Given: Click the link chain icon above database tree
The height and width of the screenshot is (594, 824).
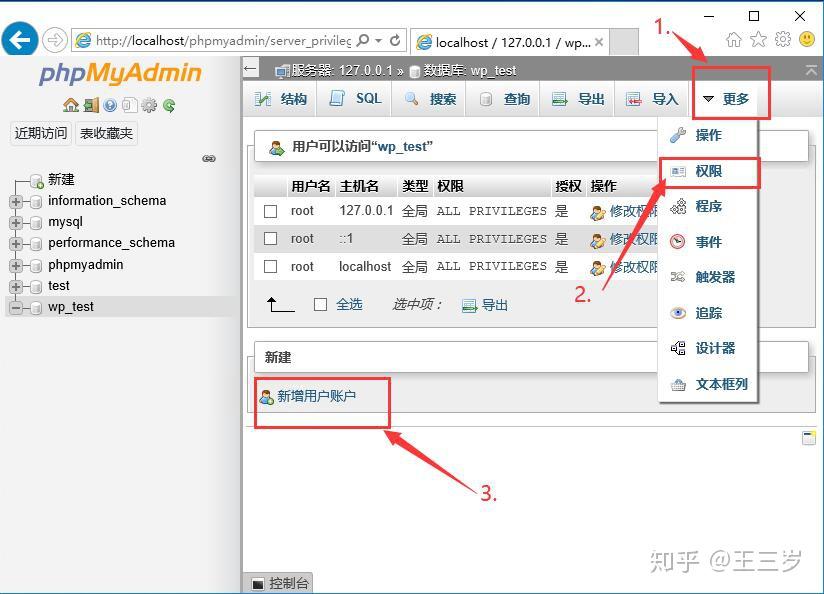Looking at the screenshot, I should (209, 158).
